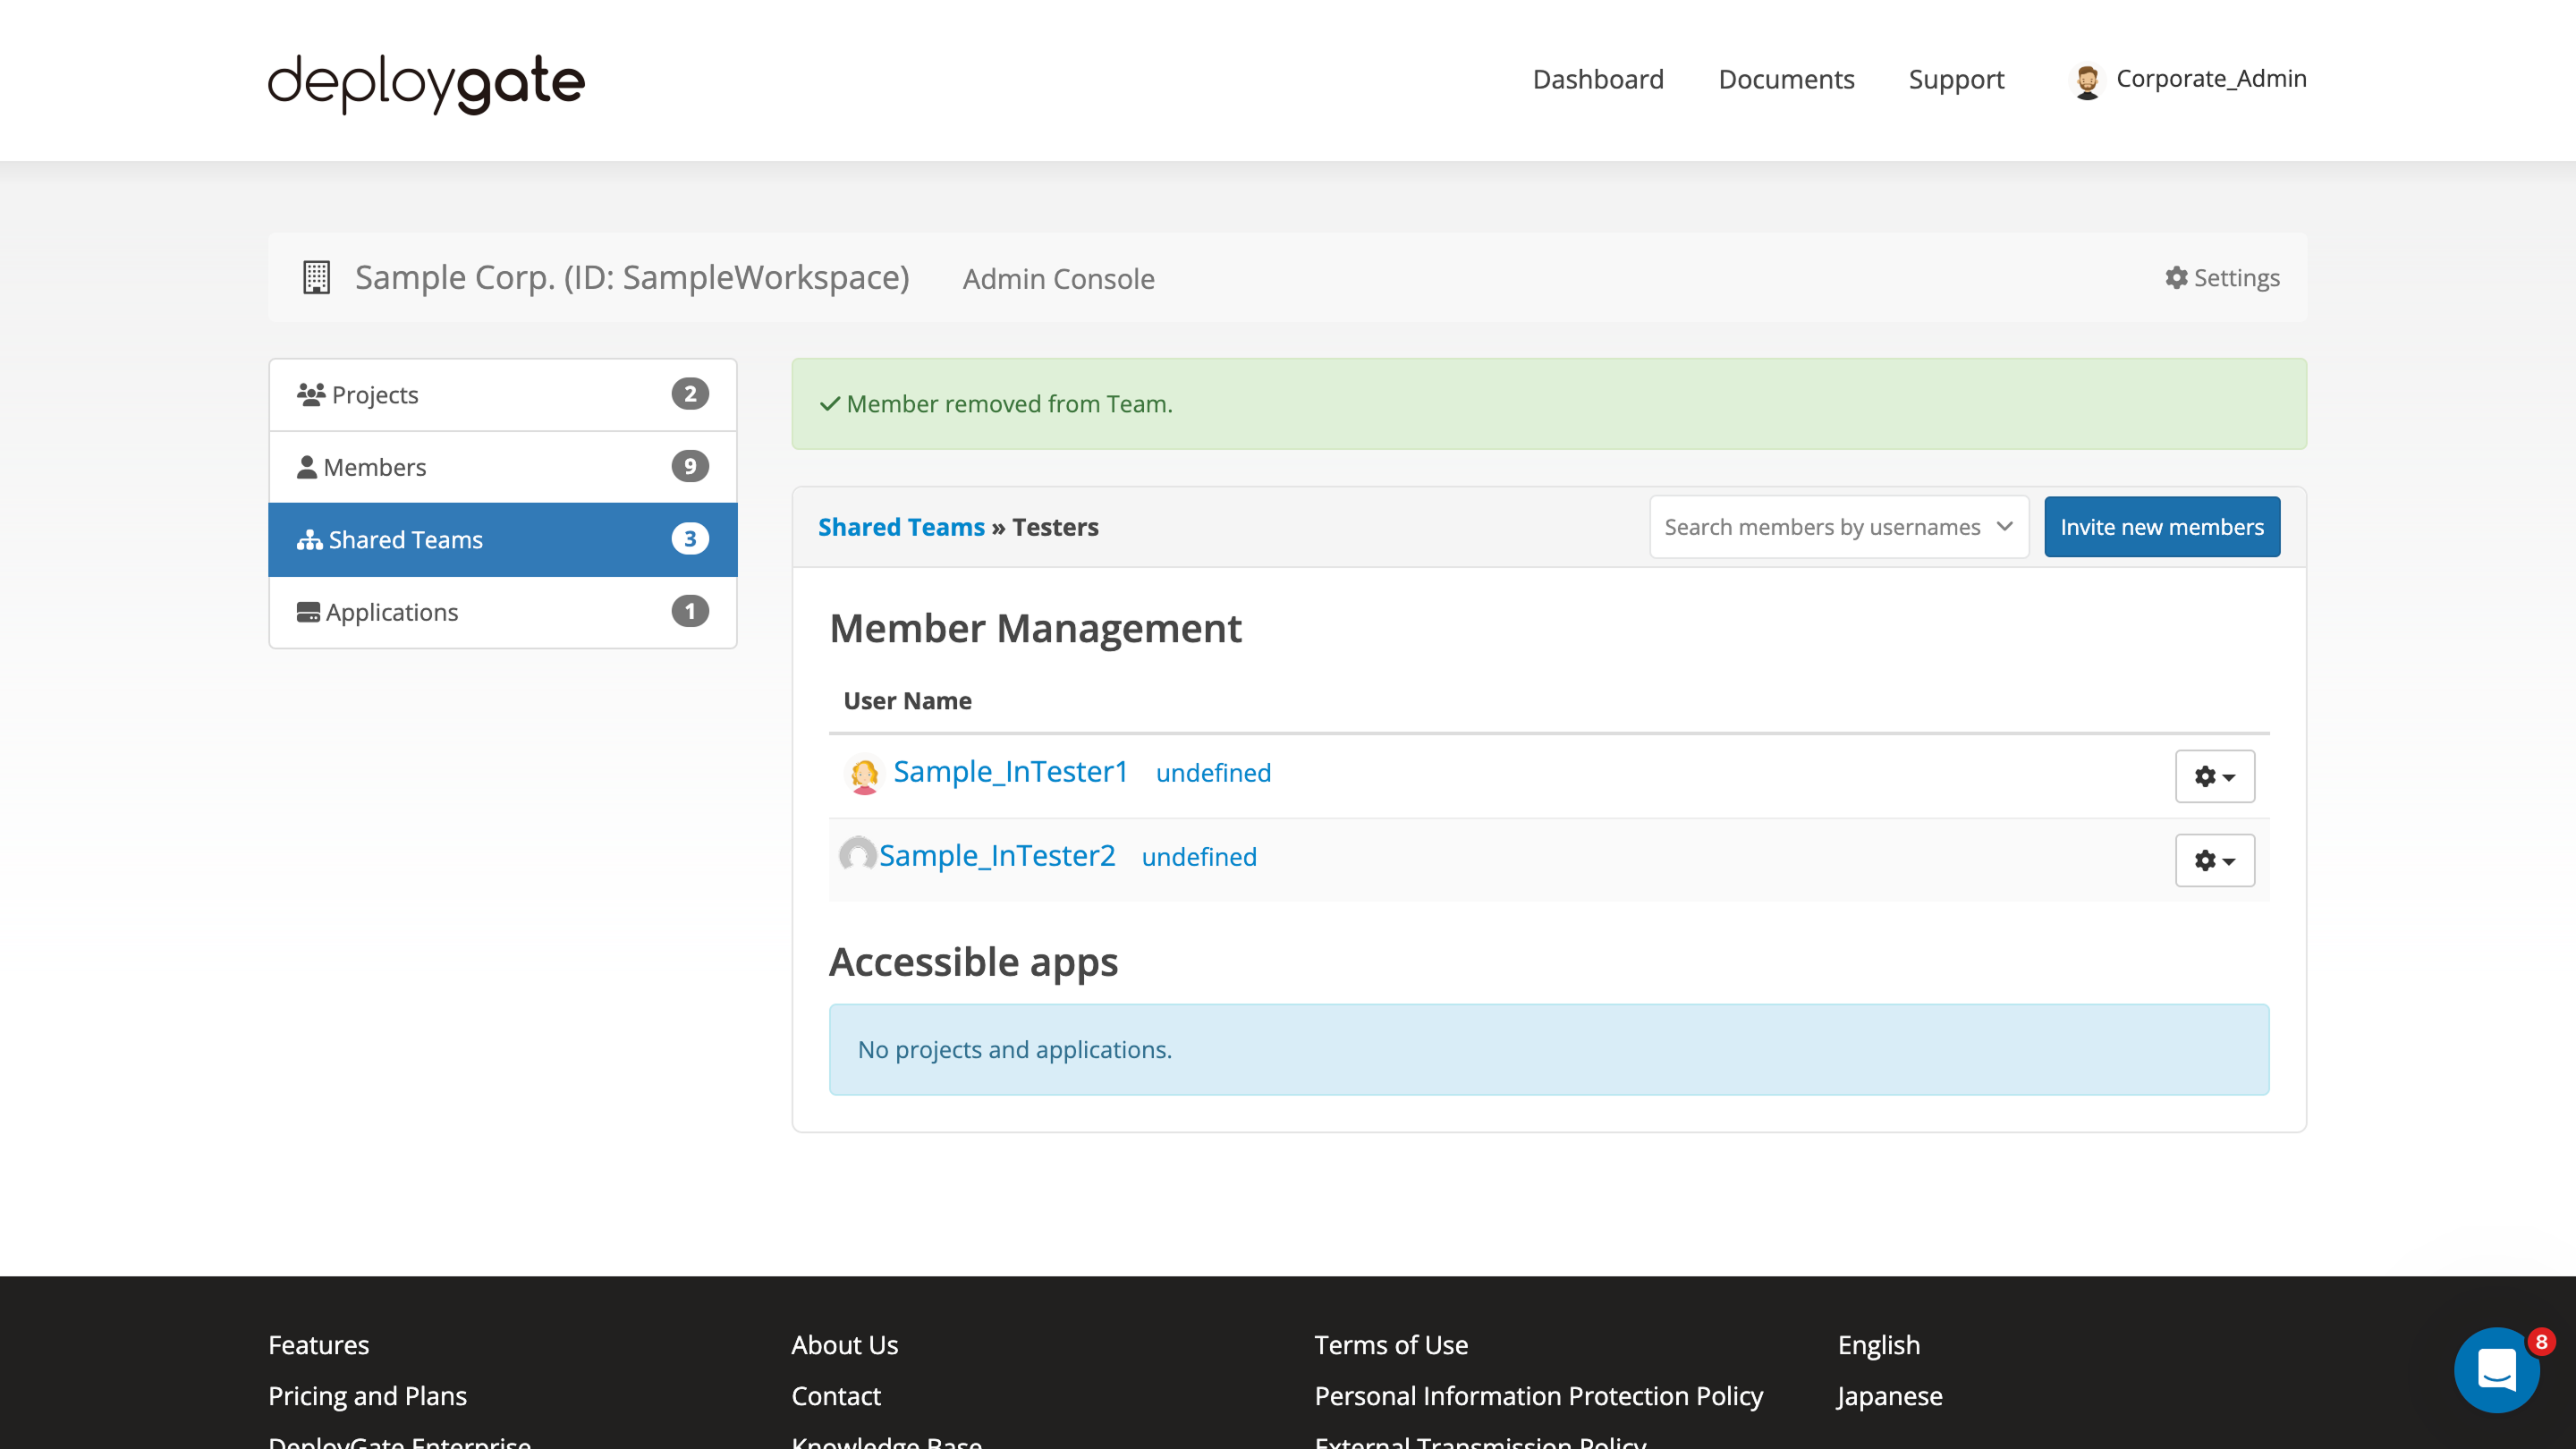The height and width of the screenshot is (1449, 2576).
Task: Click Sample_InTester1's avatar image
Action: 863,774
